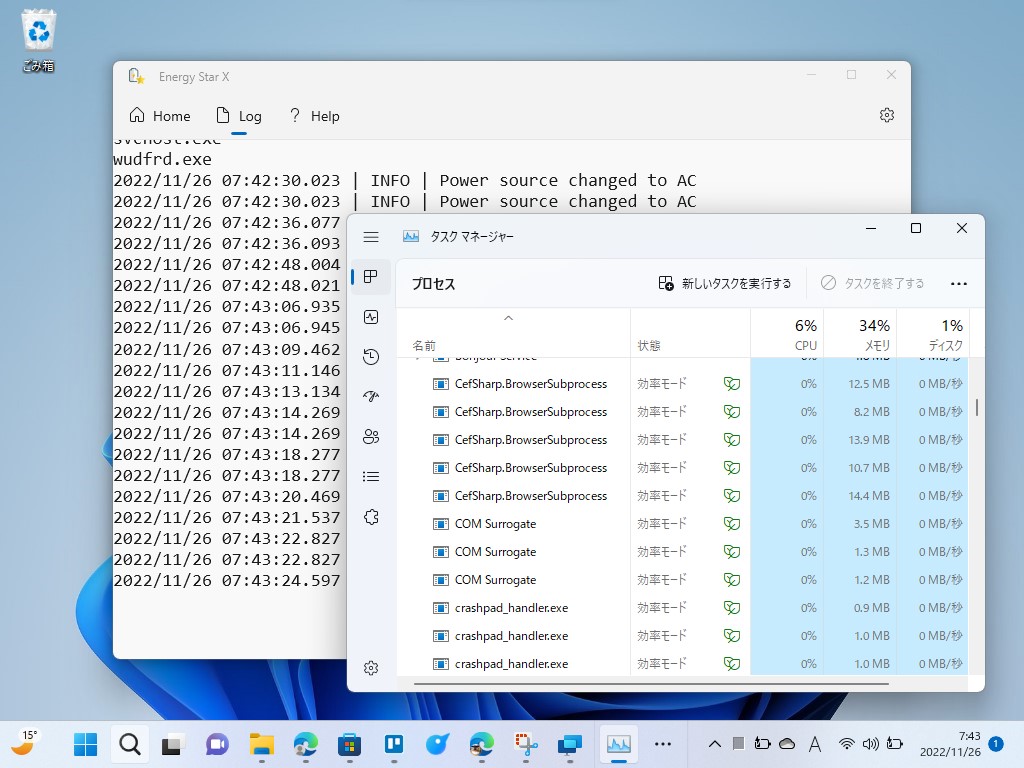Open Energy Star X settings gear
Image resolution: width=1024 pixels, height=768 pixels.
(x=886, y=116)
